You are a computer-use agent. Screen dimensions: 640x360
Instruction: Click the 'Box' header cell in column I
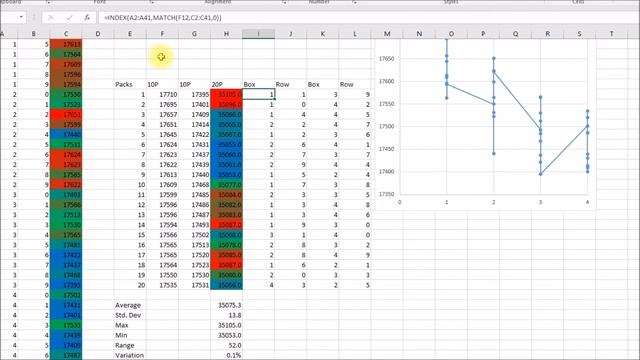[258, 84]
